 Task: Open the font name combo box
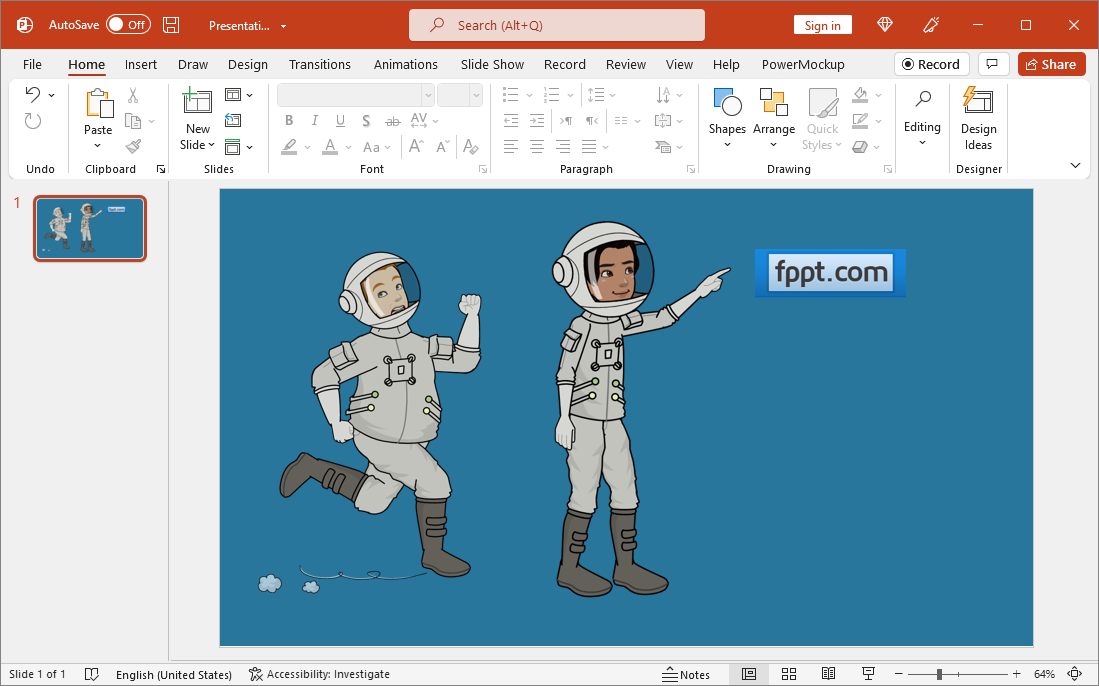(x=356, y=95)
